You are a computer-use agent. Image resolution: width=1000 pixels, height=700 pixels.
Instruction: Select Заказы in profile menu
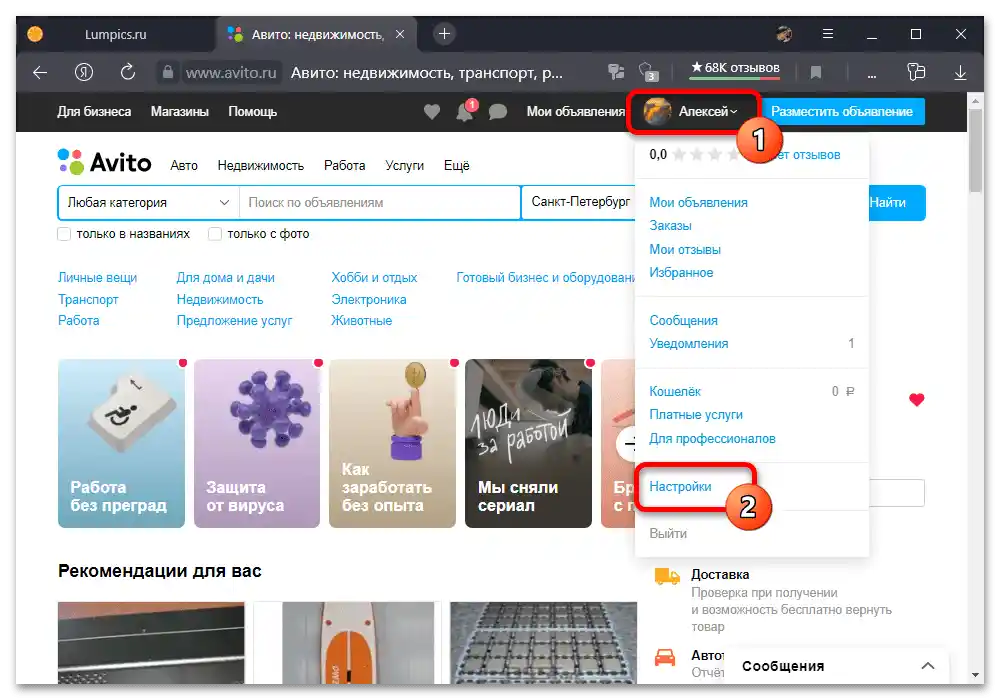tap(670, 226)
